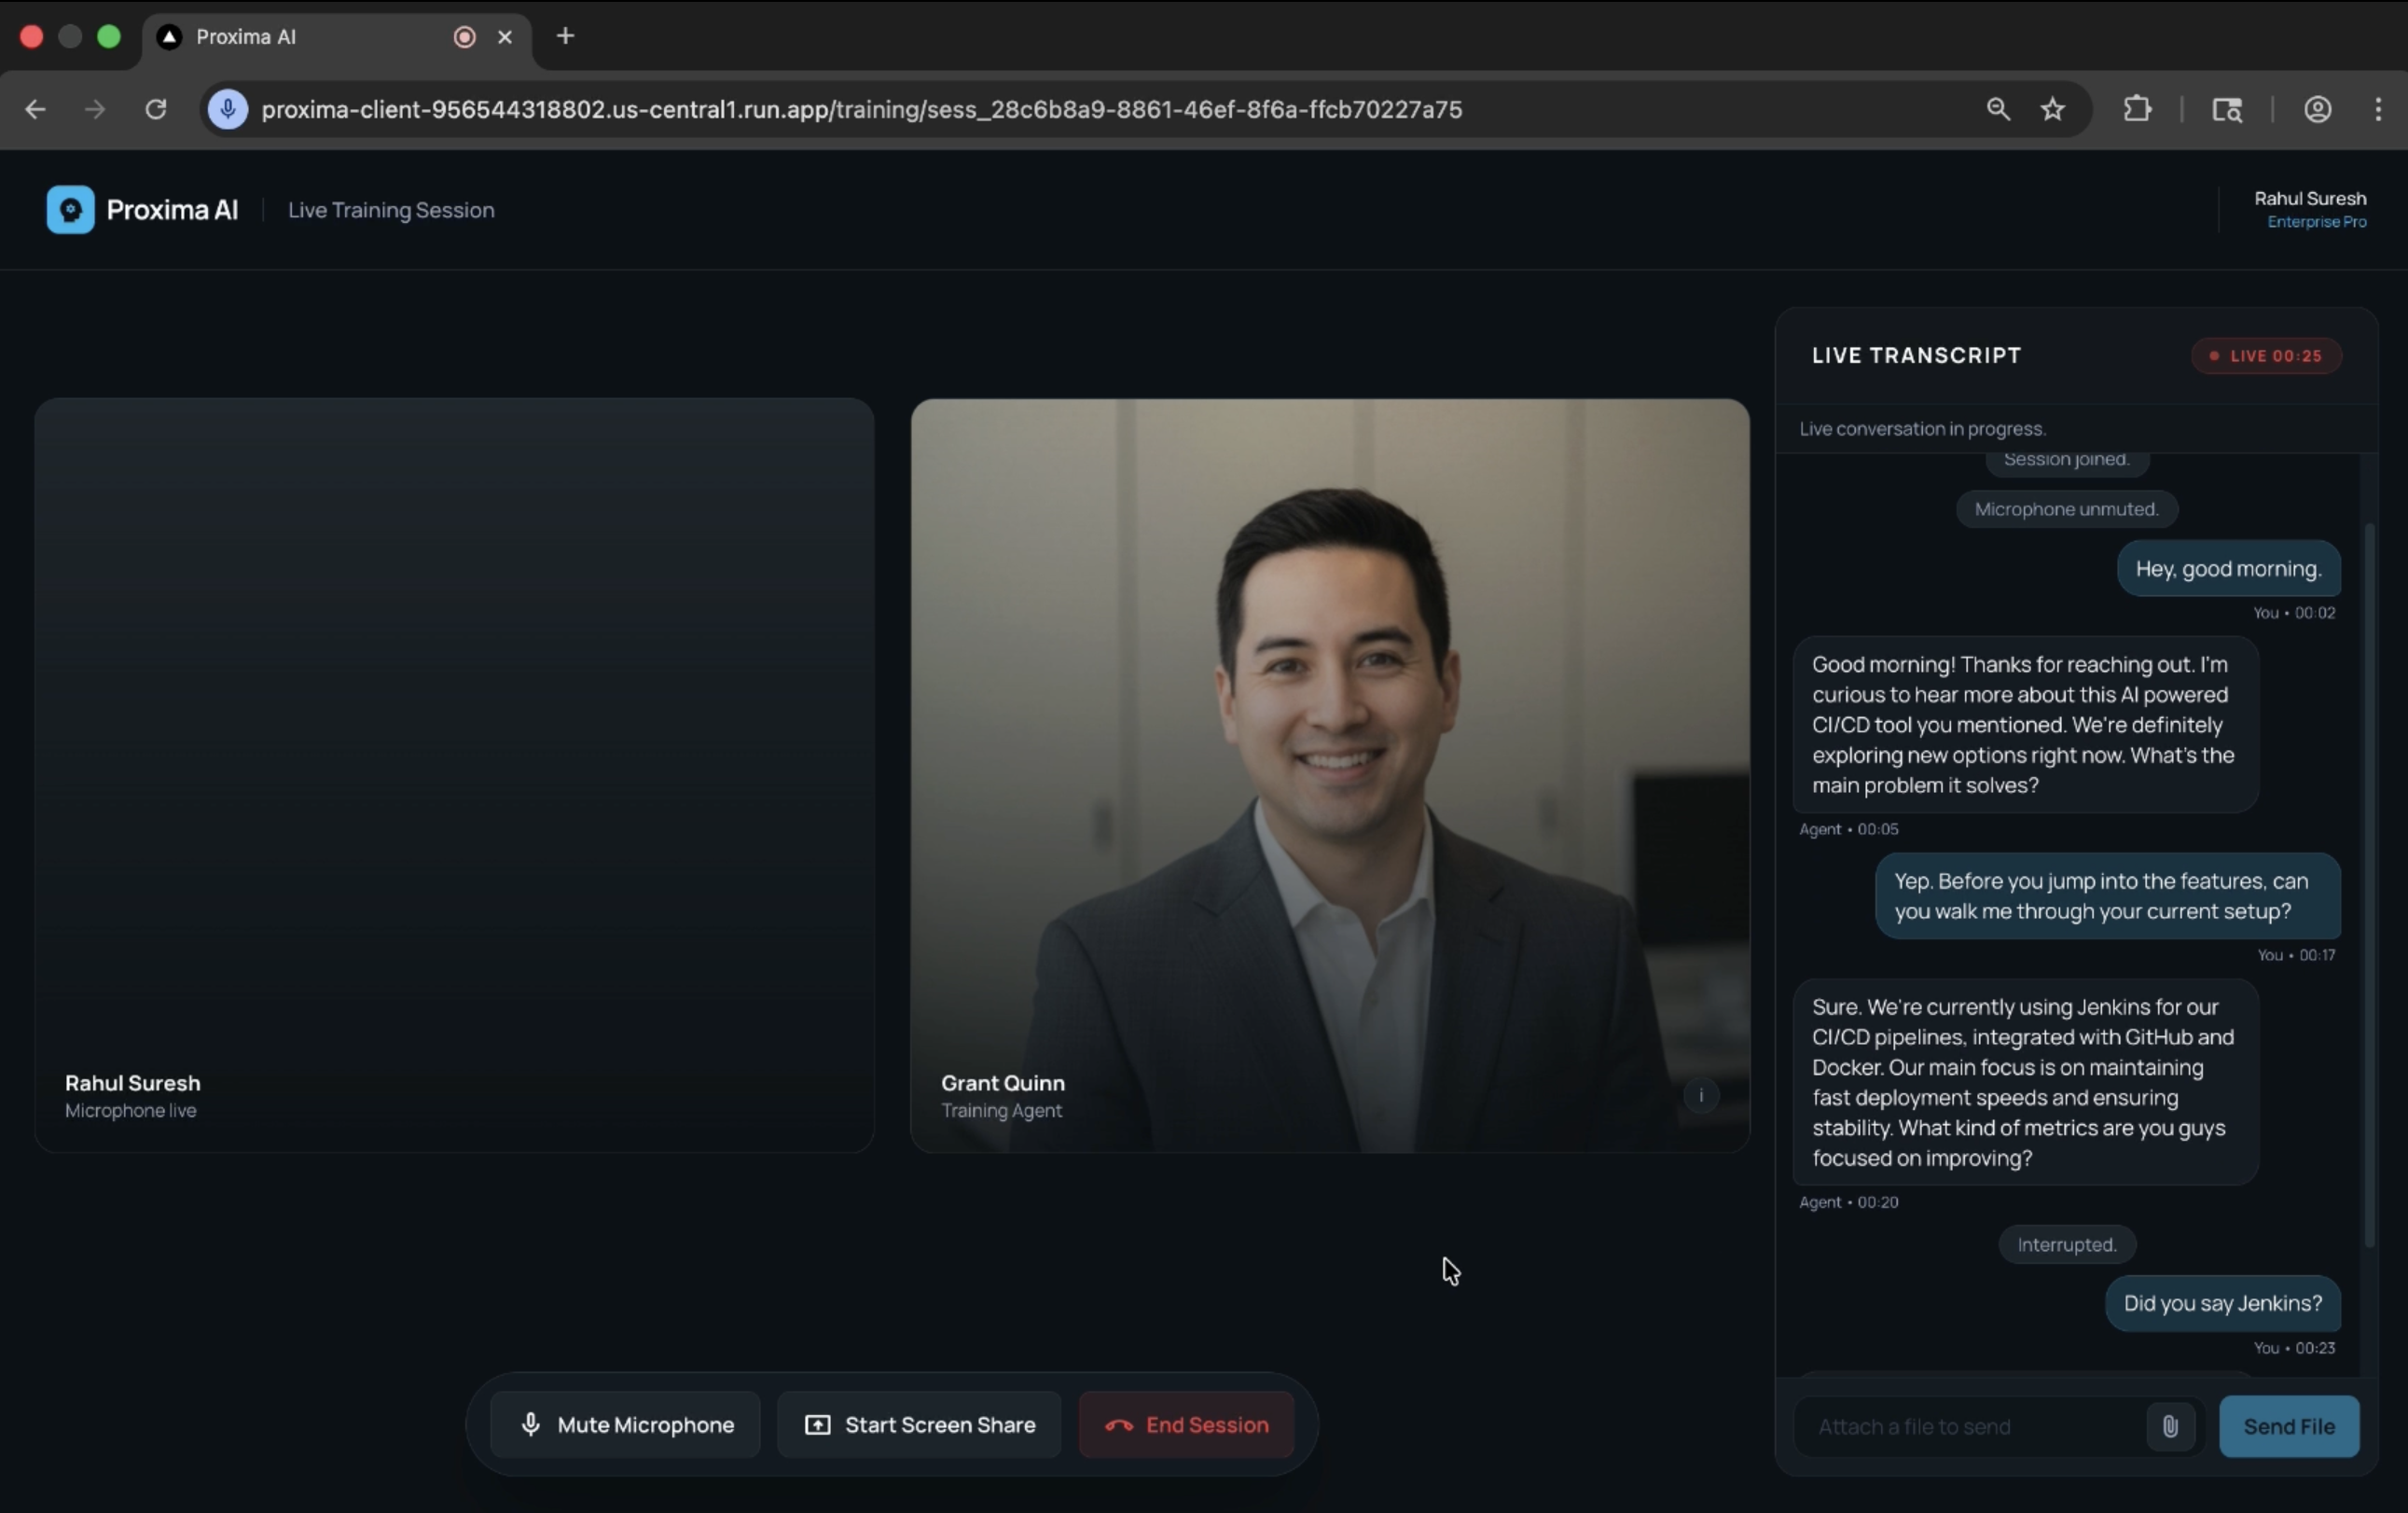Reload the page

(x=155, y=109)
